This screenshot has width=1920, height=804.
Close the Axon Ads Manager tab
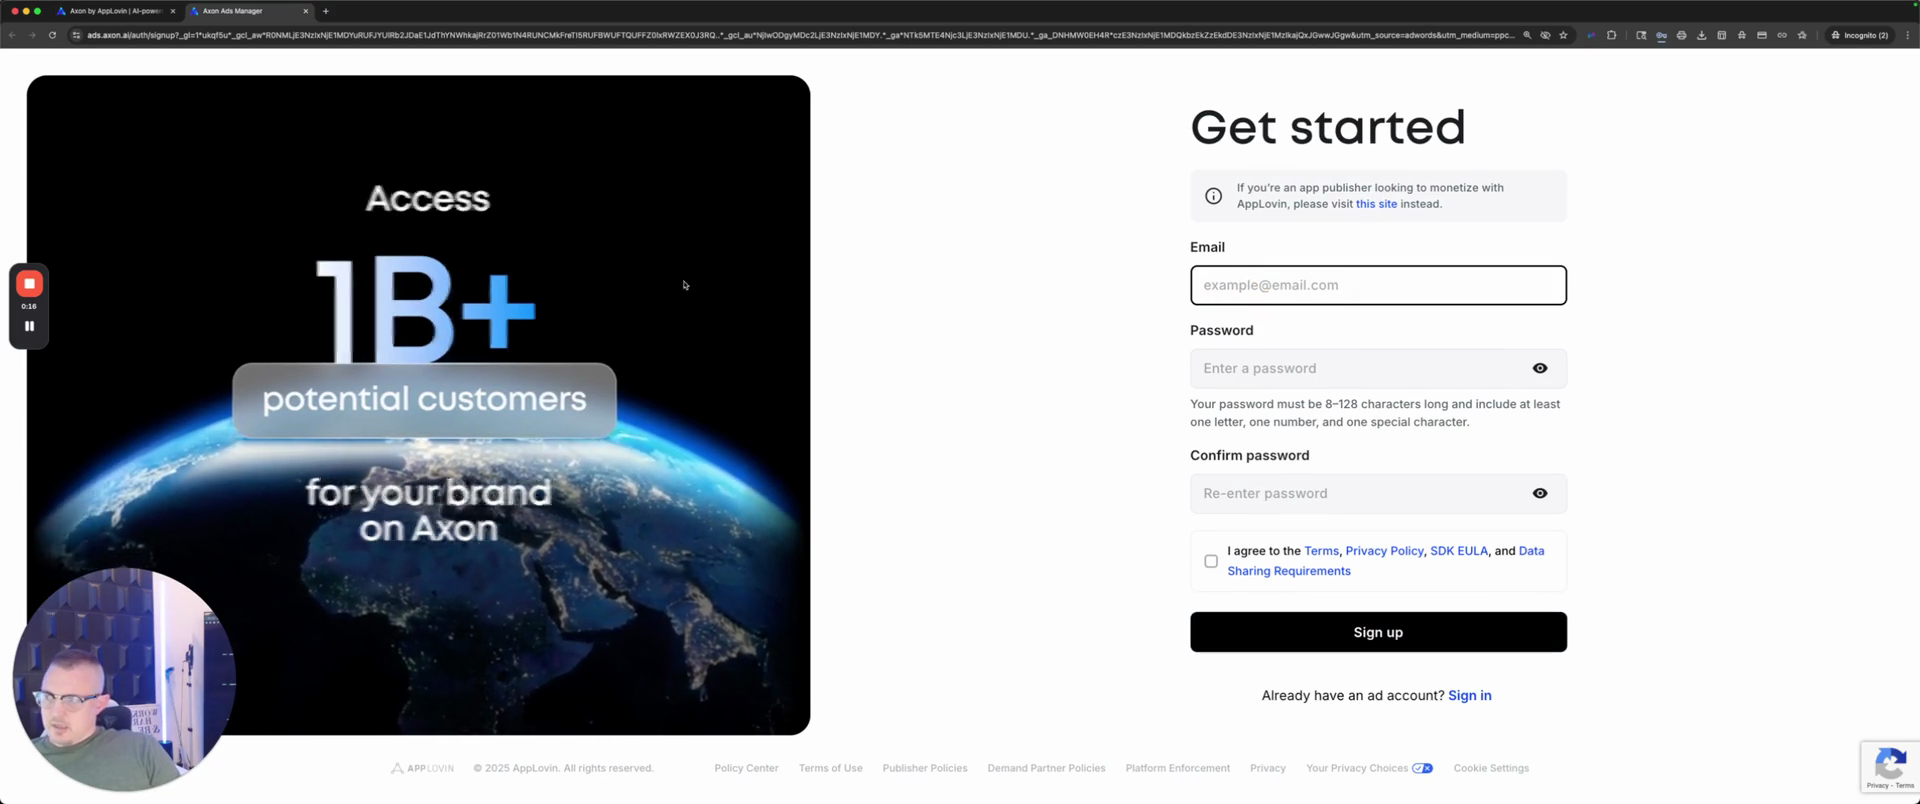coord(306,11)
